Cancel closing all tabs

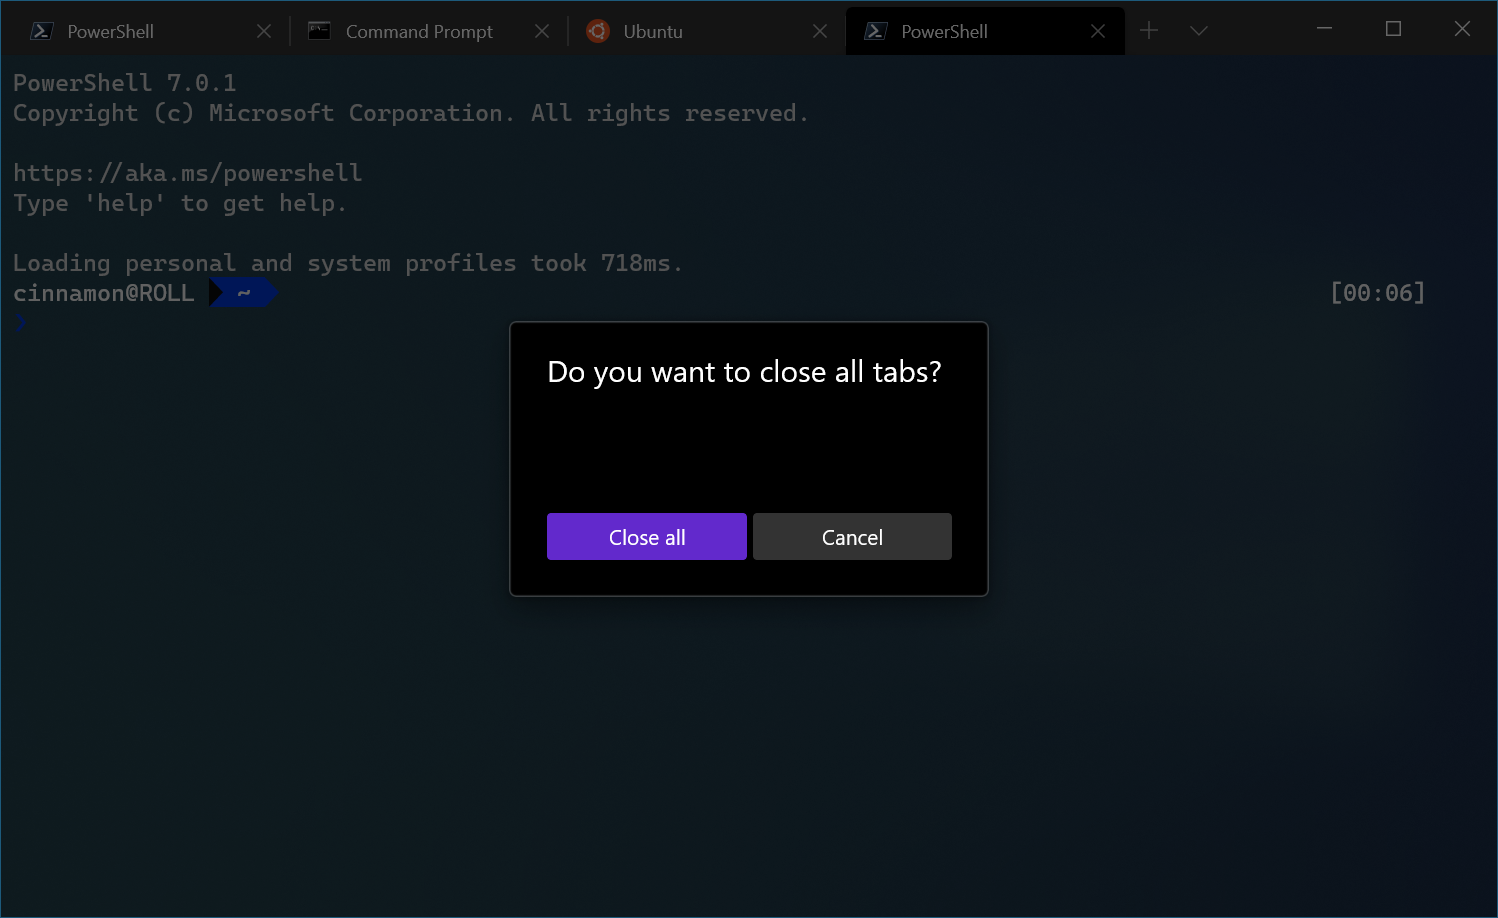coord(852,536)
